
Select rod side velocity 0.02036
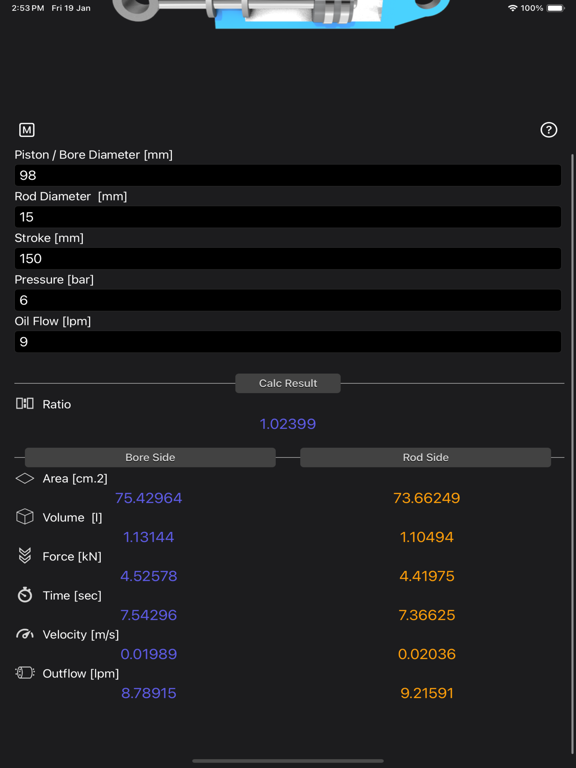tap(427, 654)
